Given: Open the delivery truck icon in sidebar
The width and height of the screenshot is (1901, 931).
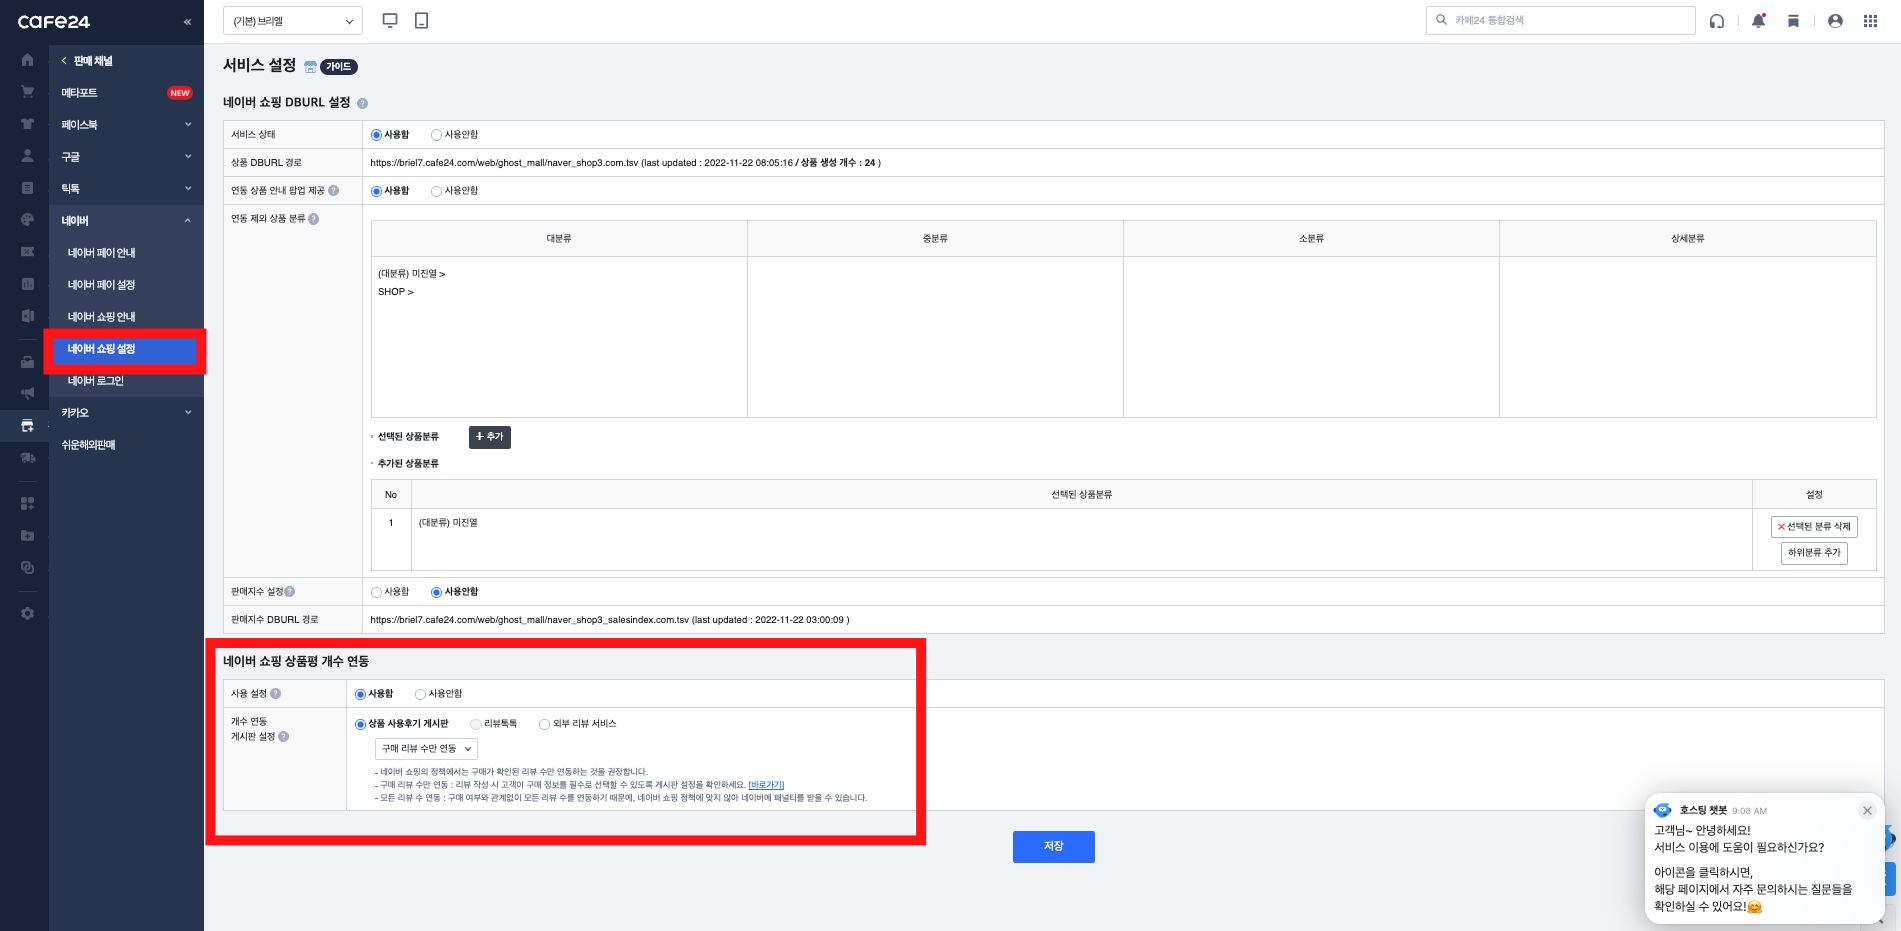Looking at the screenshot, I should coord(27,458).
